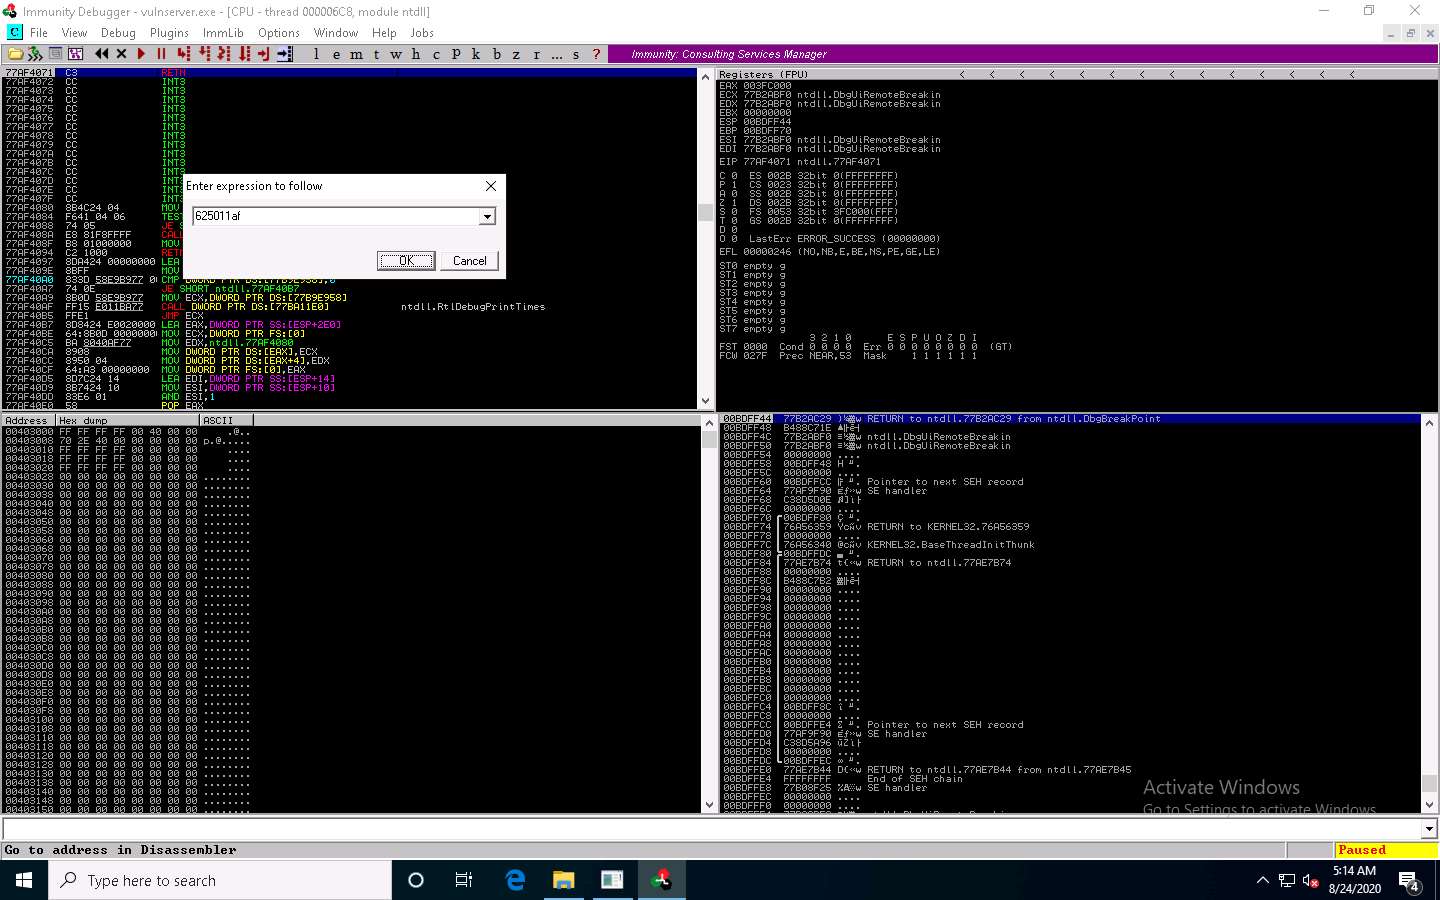Click into the expression field containing 625011af

(336, 216)
